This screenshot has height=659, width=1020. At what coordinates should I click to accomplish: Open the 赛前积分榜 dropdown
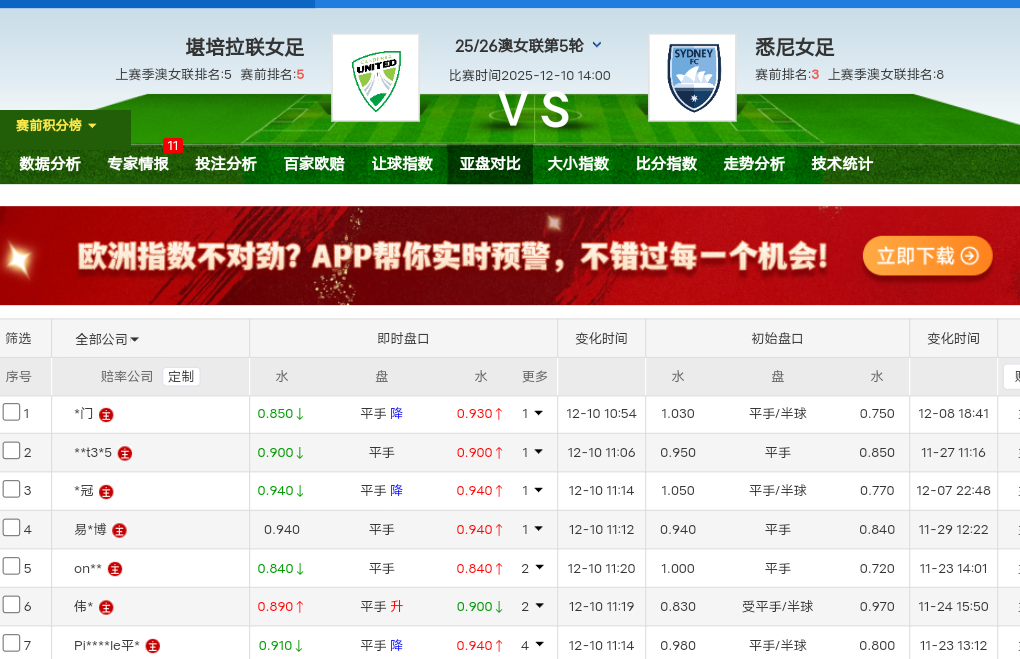coord(57,126)
